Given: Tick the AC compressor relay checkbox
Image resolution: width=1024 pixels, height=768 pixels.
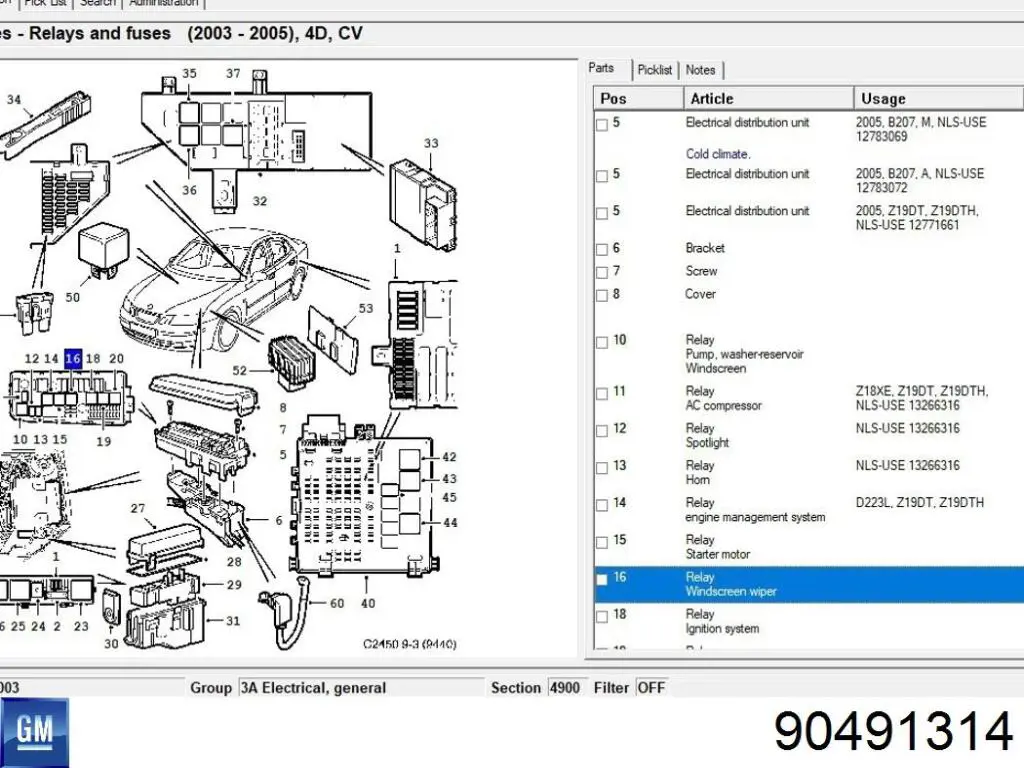Looking at the screenshot, I should (x=602, y=393).
